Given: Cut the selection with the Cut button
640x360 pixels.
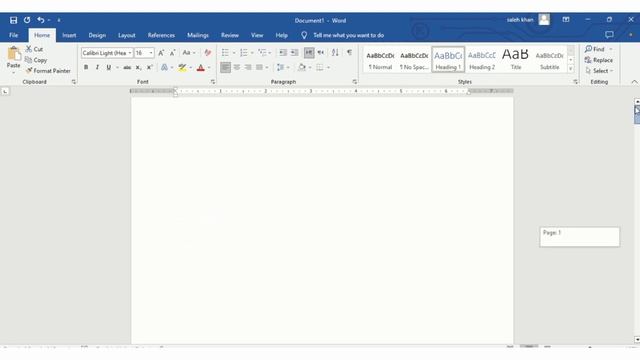Looking at the screenshot, I should tap(34, 49).
